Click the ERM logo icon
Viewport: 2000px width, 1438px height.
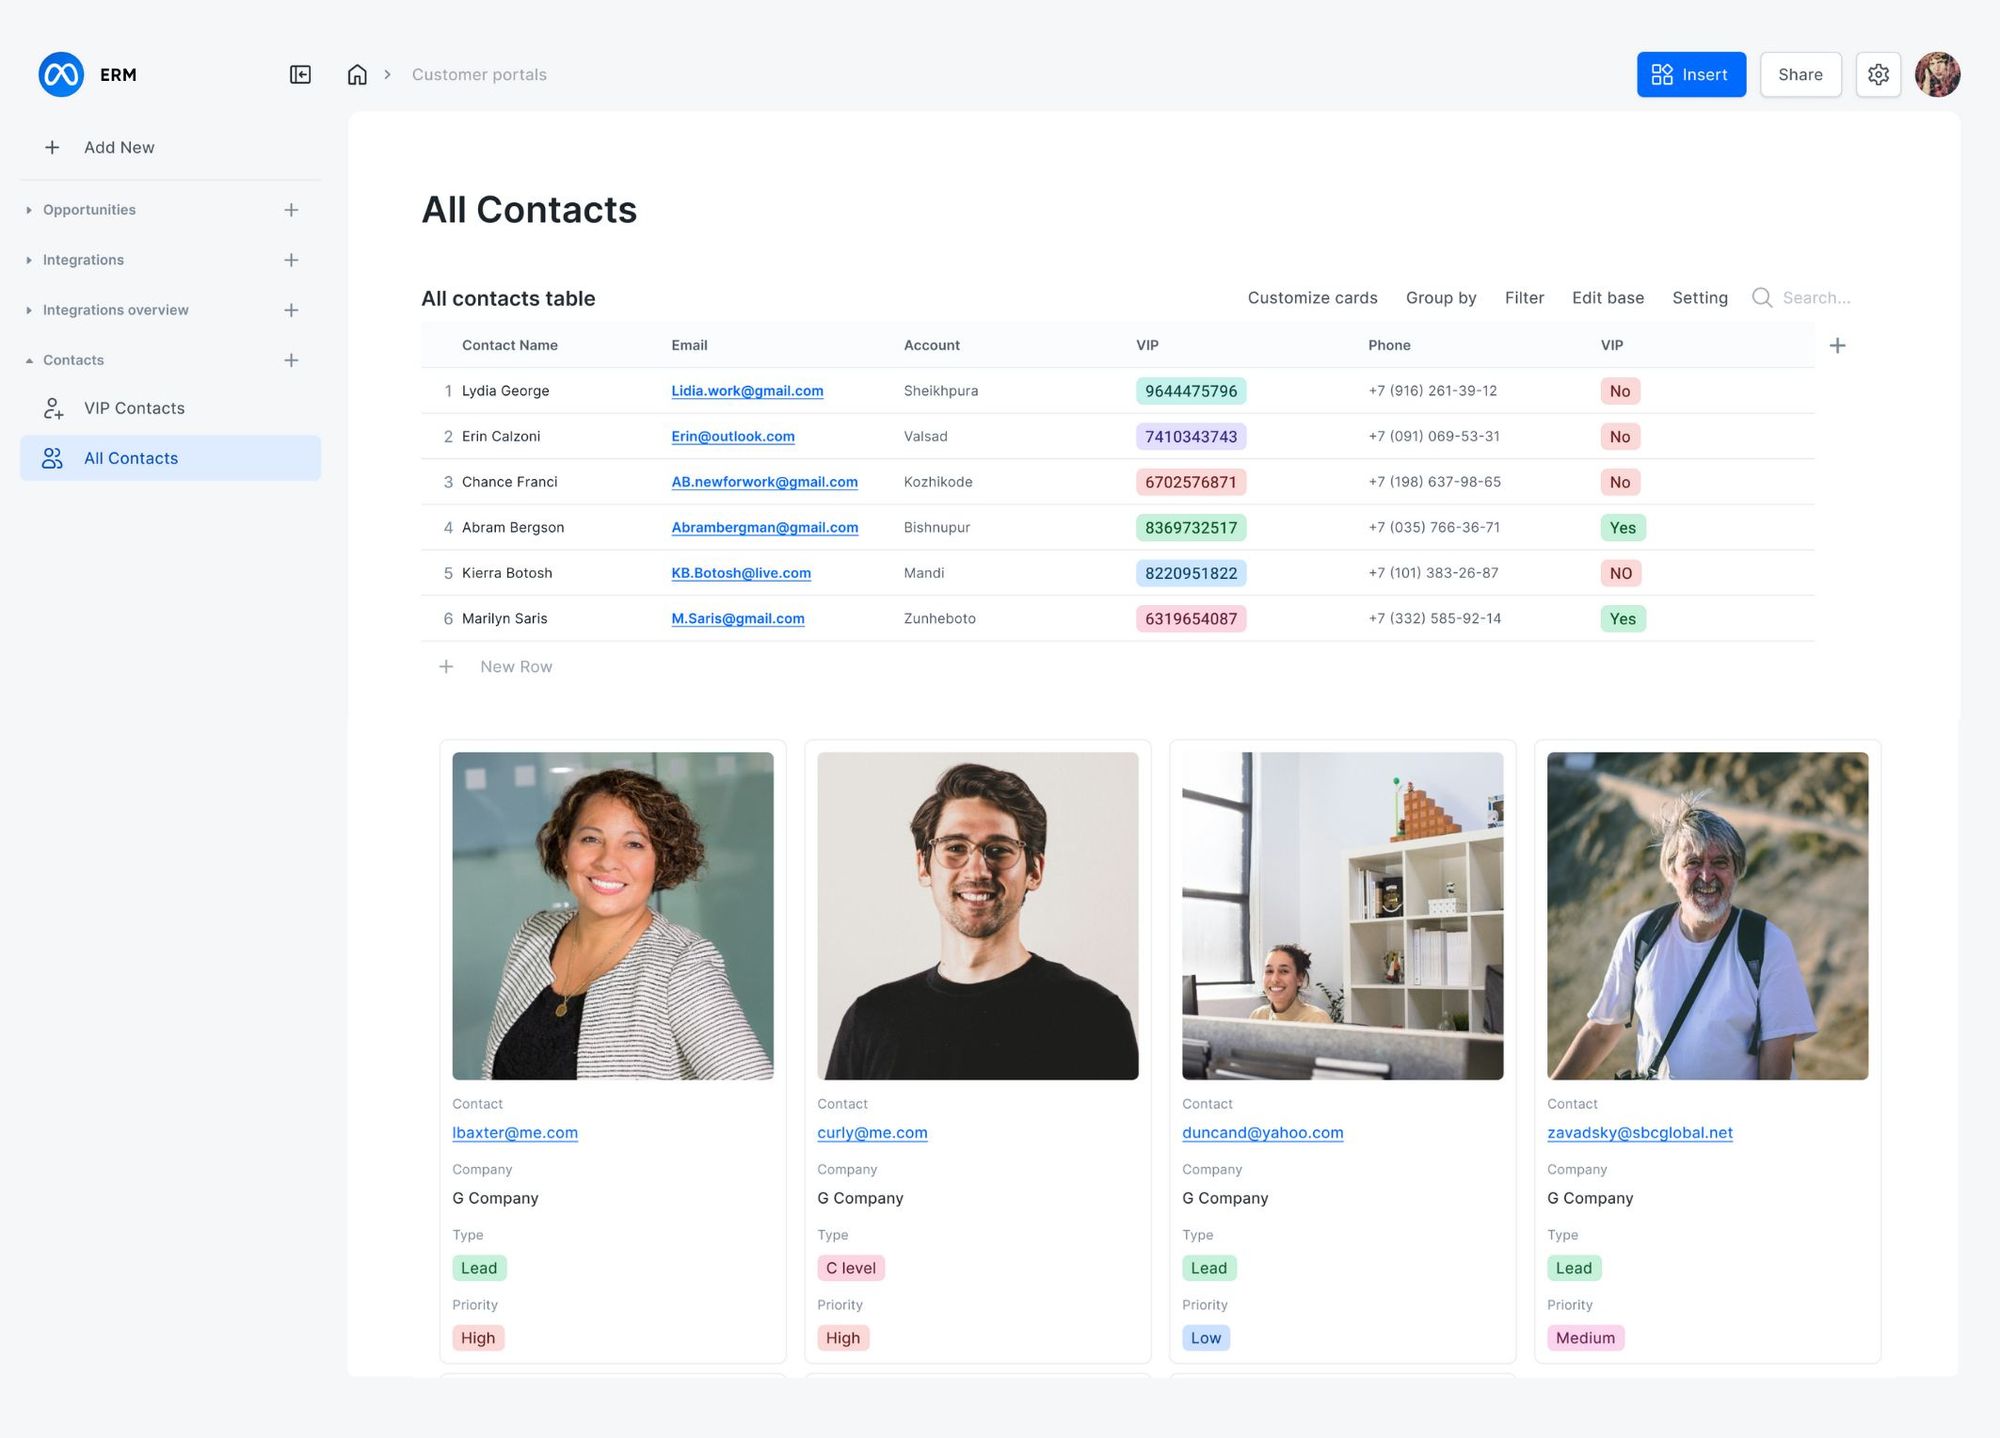[x=60, y=74]
